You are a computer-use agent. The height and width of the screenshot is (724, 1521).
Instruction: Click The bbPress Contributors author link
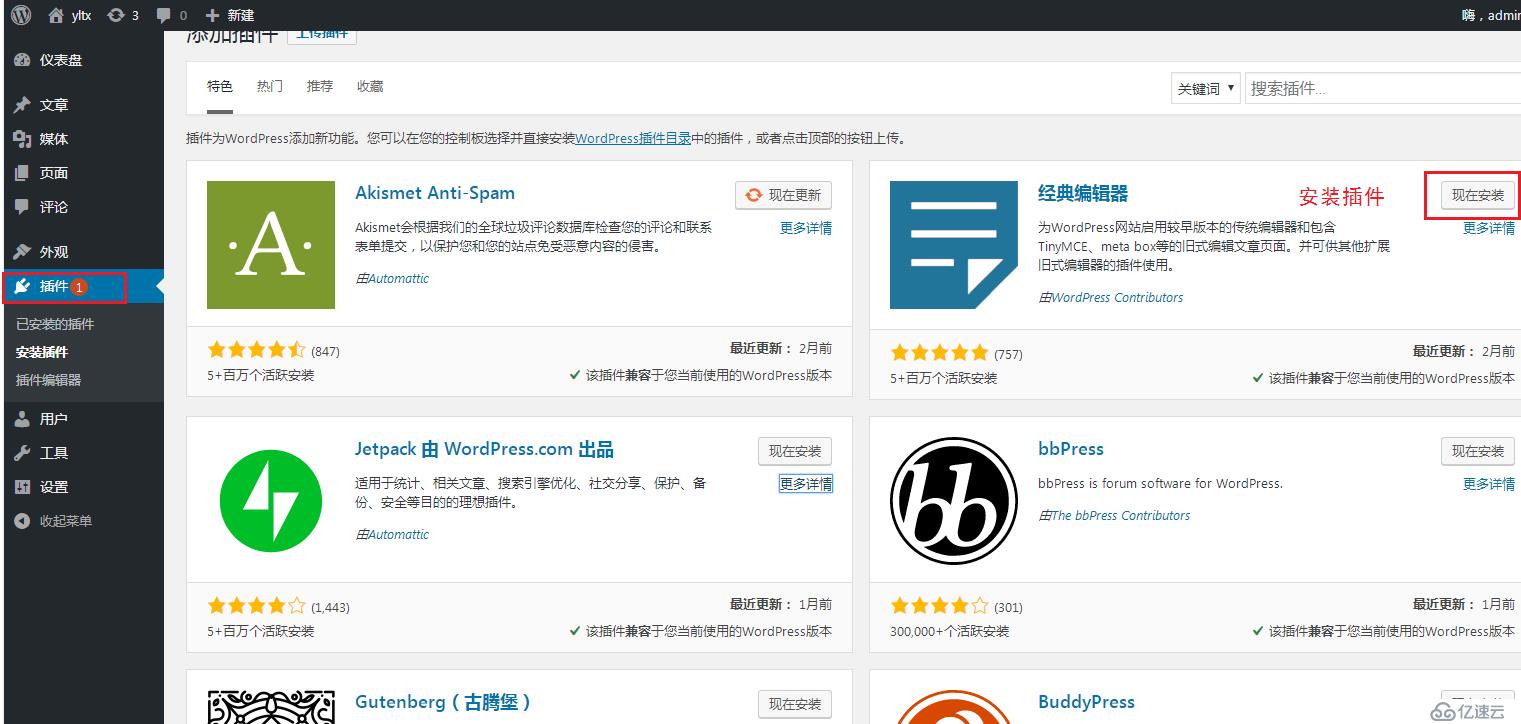[1120, 516]
